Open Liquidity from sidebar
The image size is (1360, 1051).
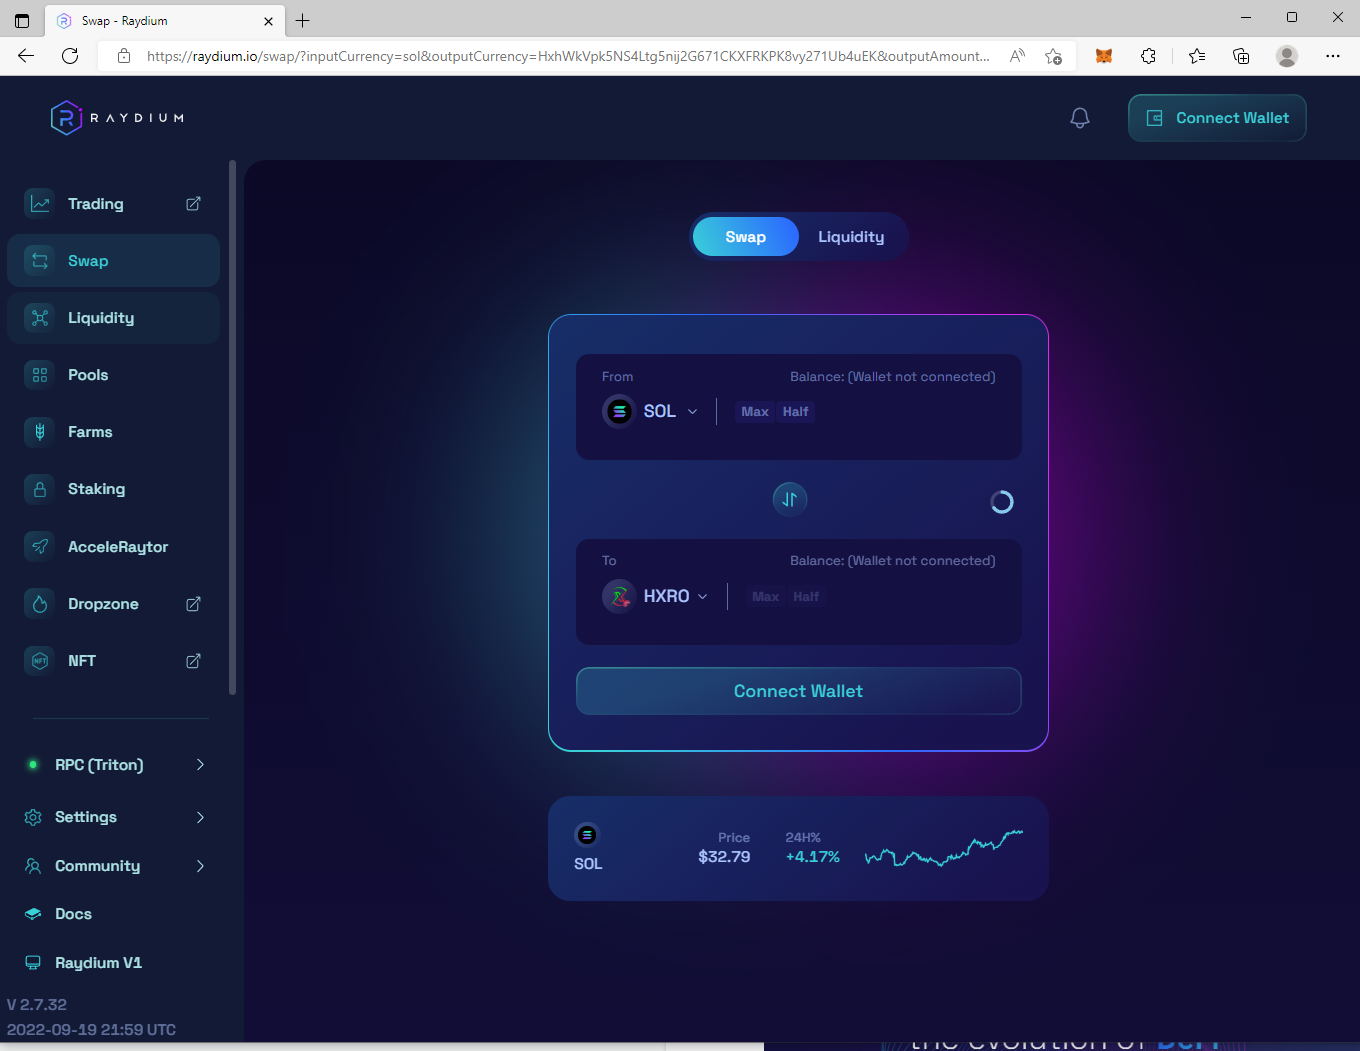click(113, 318)
